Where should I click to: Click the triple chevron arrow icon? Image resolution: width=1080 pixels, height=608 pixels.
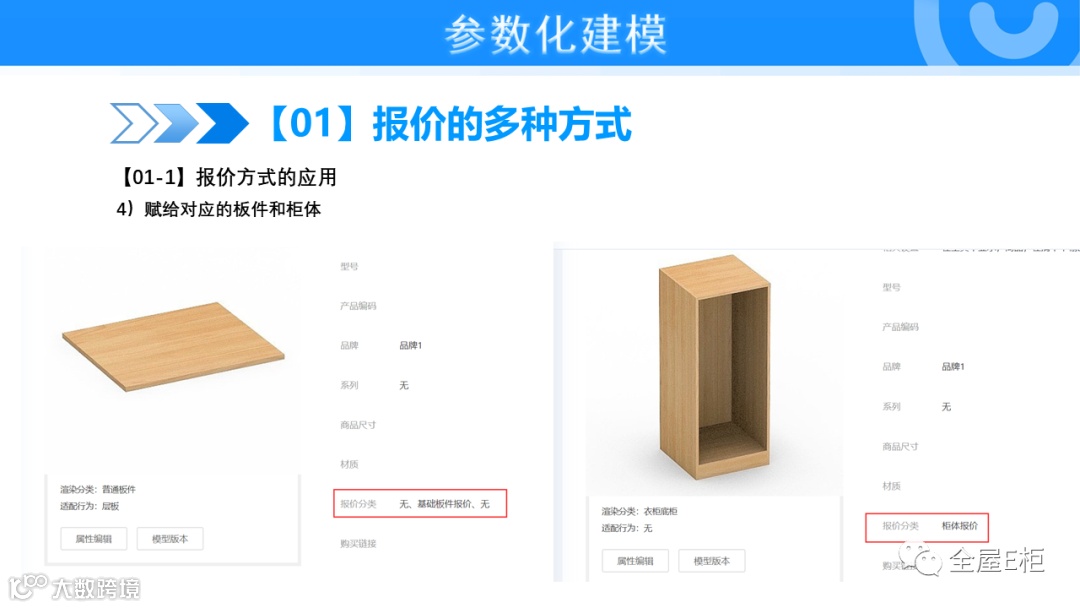179,123
